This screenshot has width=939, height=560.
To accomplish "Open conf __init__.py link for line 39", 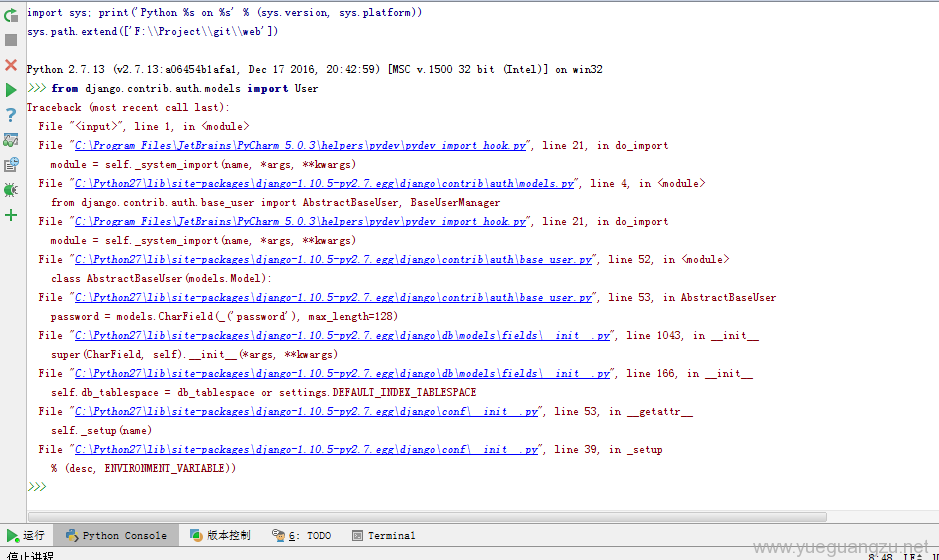I will coord(307,450).
